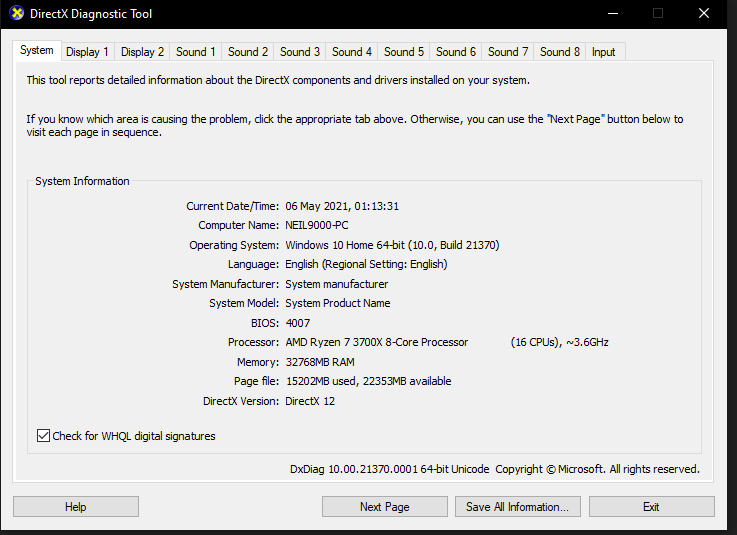Select the System tab

point(37,51)
